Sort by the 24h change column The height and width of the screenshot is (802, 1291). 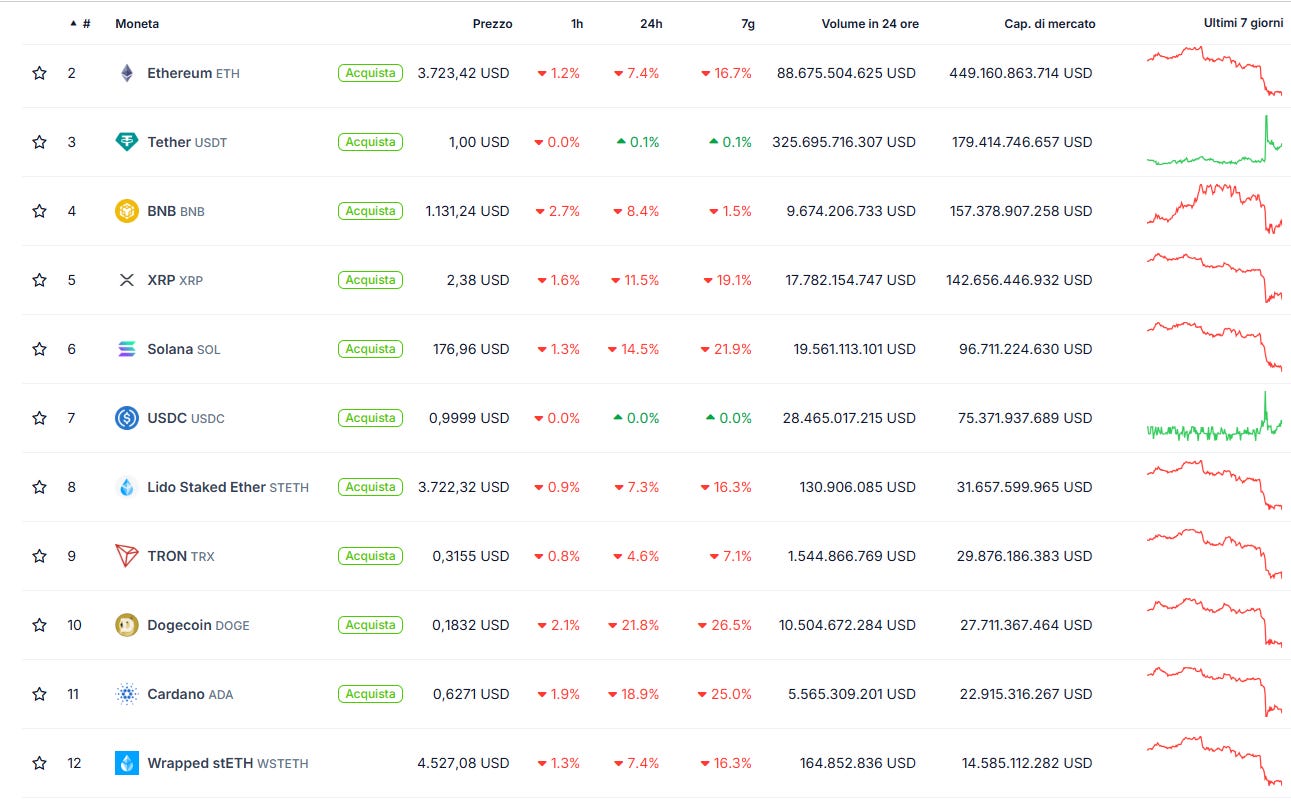(651, 24)
